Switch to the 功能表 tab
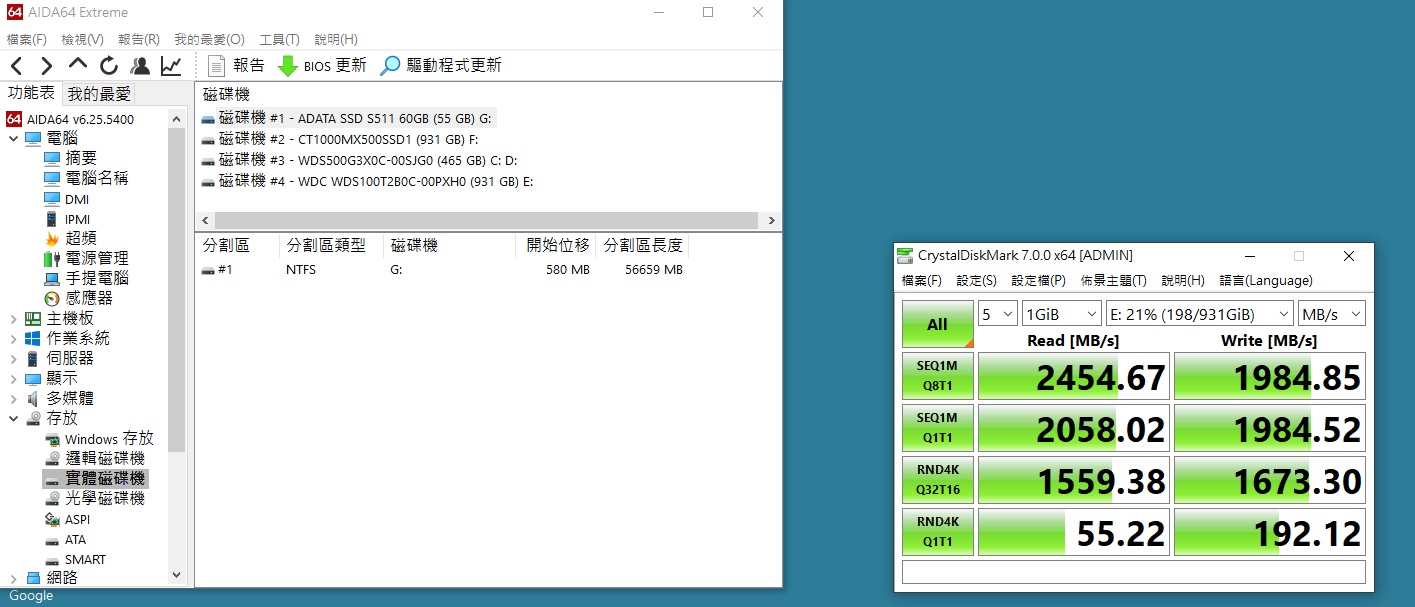The image size is (1415, 607). pos(31,93)
